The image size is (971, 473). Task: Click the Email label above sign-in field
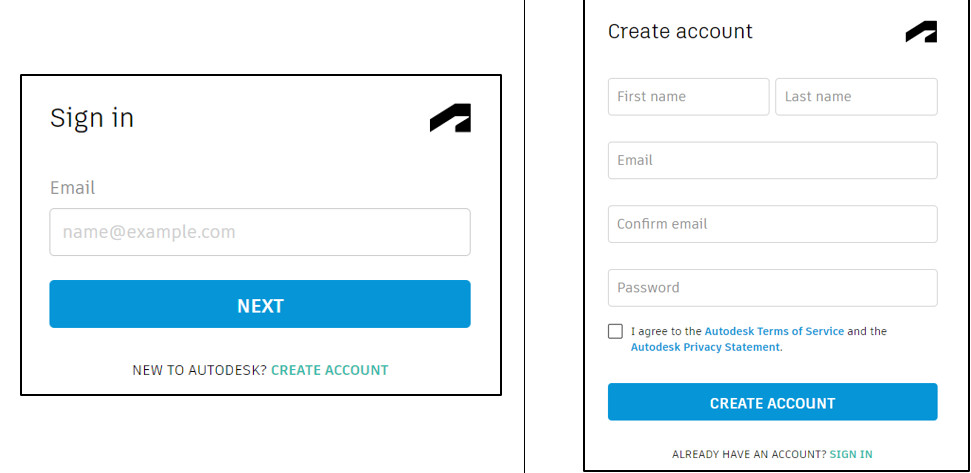(x=72, y=188)
